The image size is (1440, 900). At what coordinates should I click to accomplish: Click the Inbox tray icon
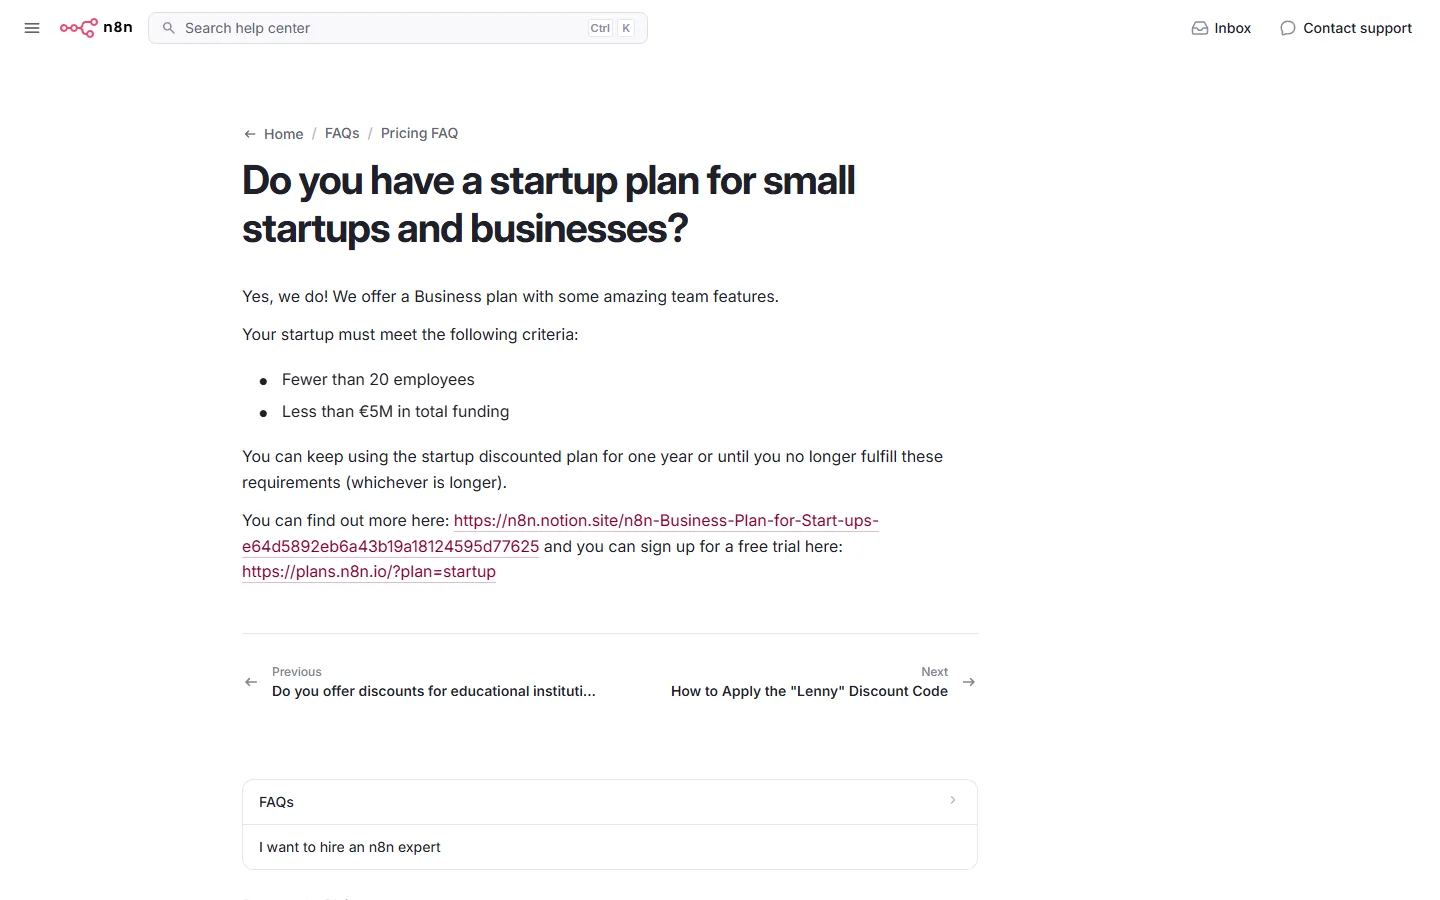(x=1200, y=28)
